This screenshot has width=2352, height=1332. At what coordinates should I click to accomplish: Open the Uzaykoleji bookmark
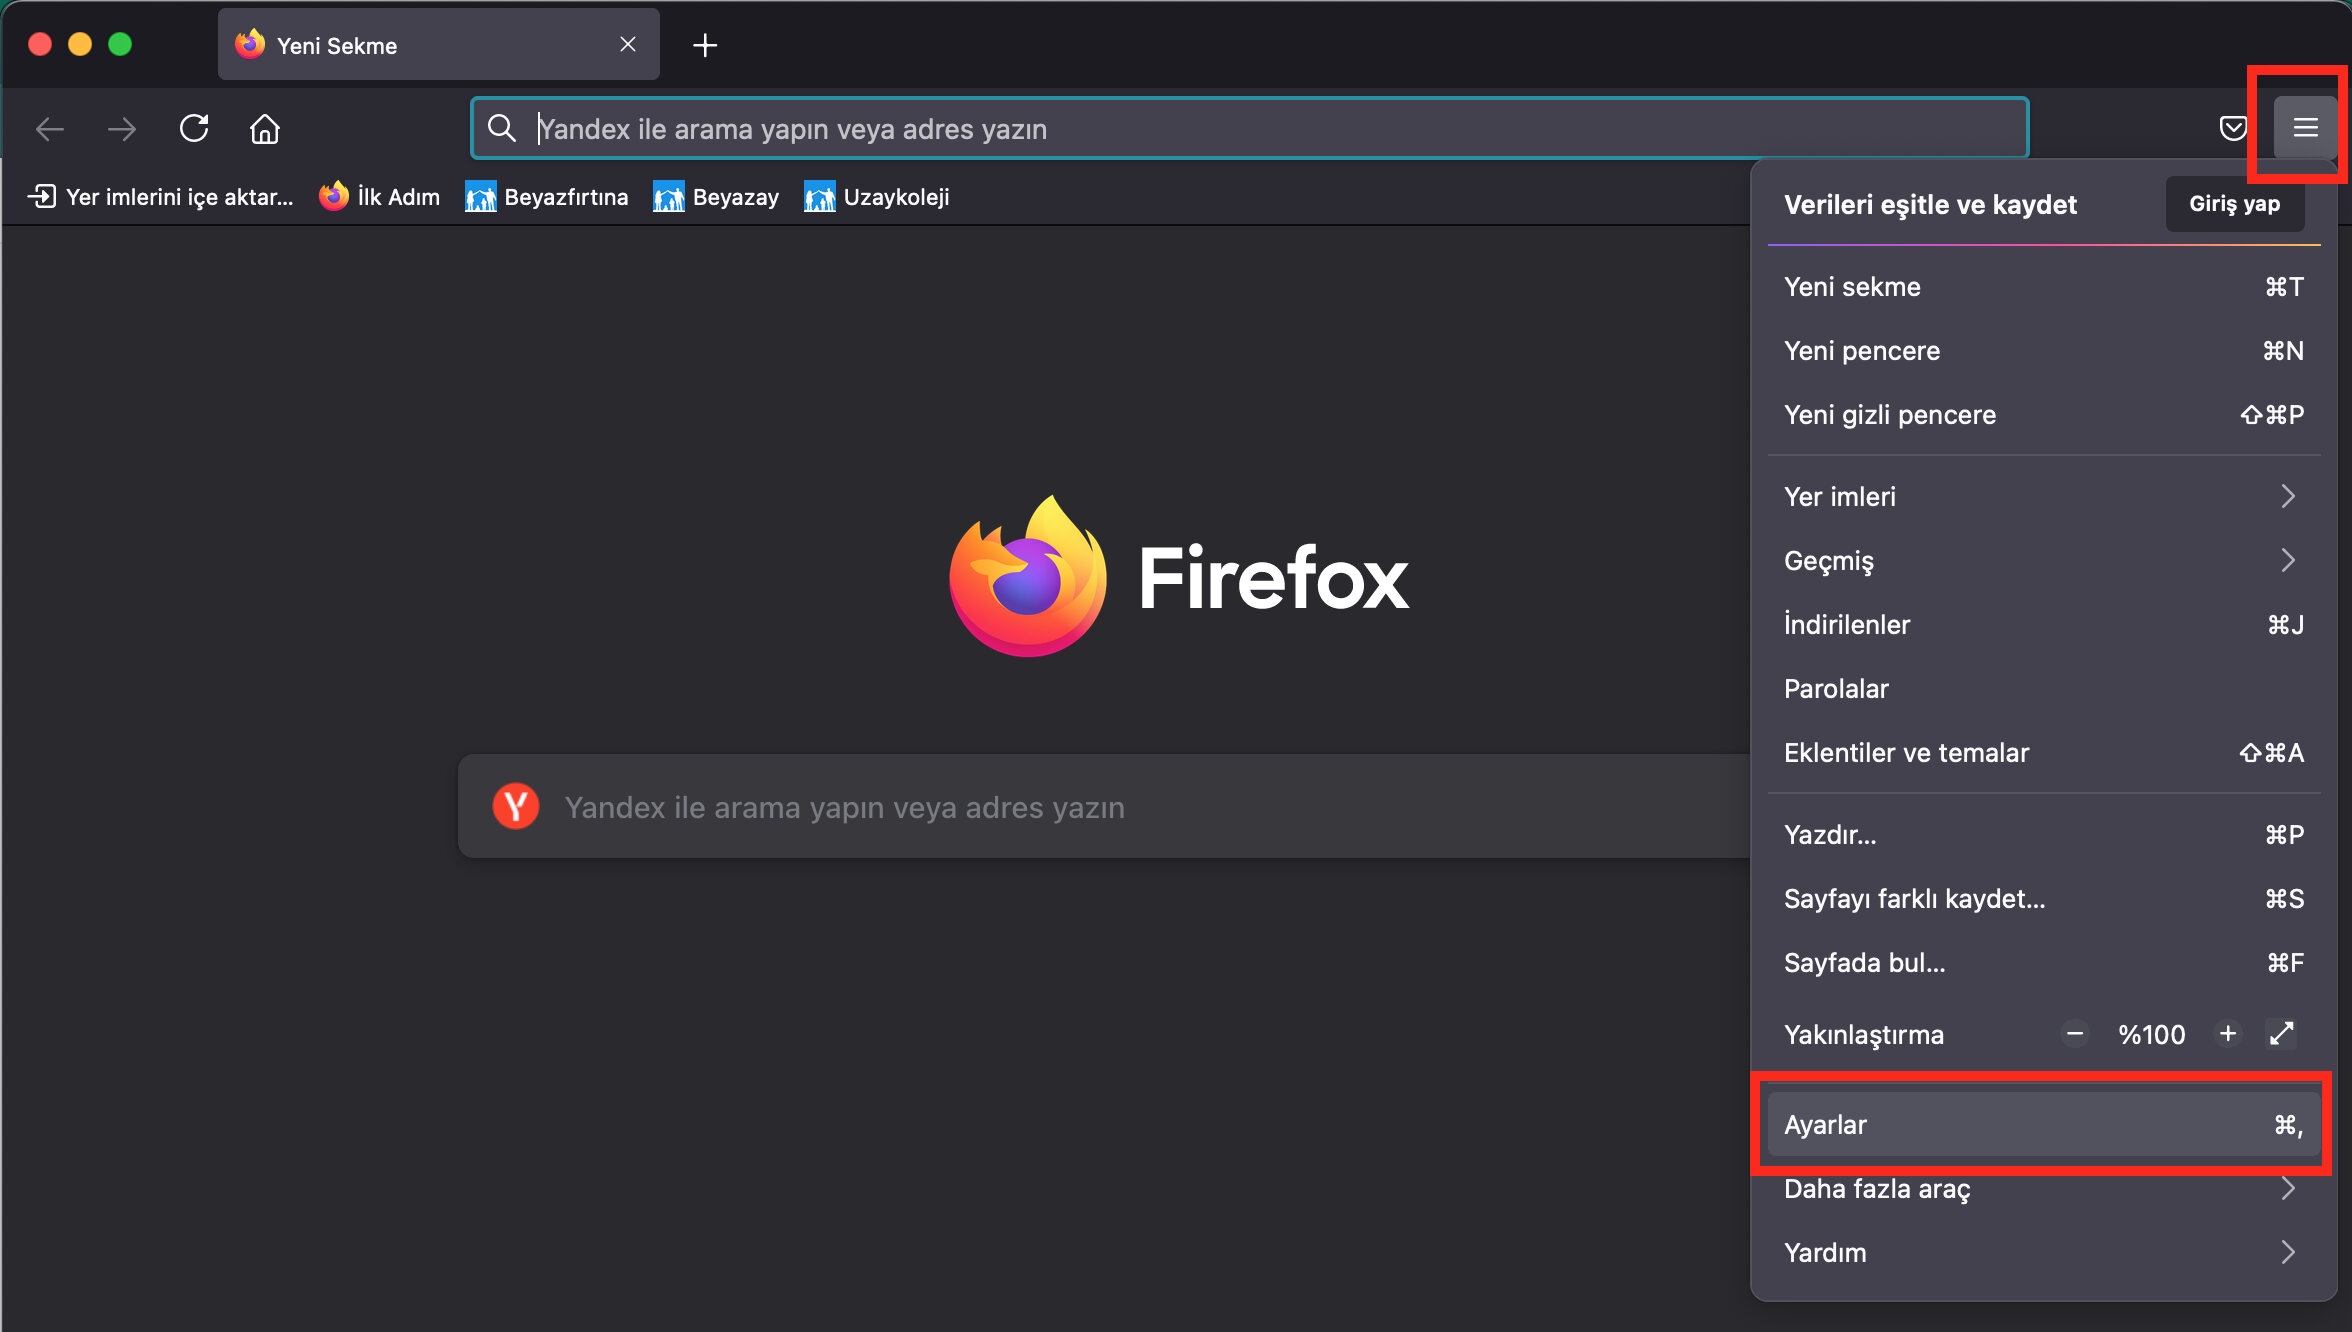[x=877, y=197]
